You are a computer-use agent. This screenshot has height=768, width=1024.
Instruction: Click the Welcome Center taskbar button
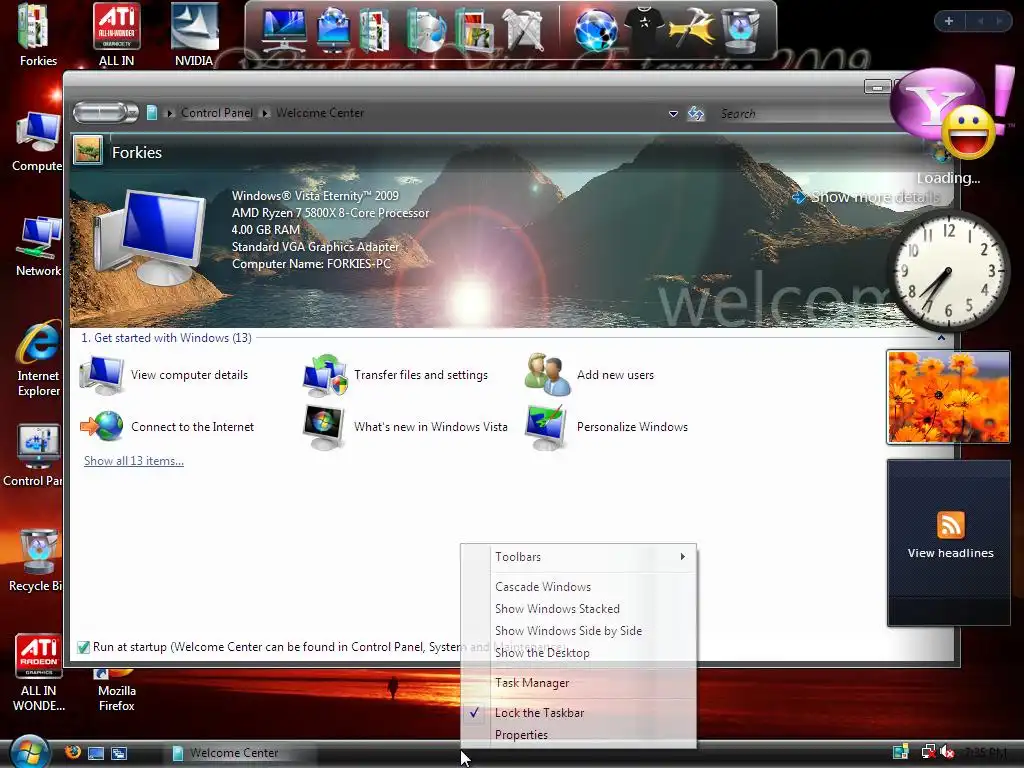point(240,753)
